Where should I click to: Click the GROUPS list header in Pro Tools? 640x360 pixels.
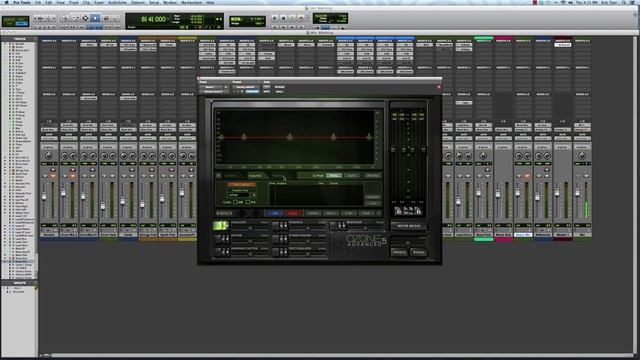[20, 283]
